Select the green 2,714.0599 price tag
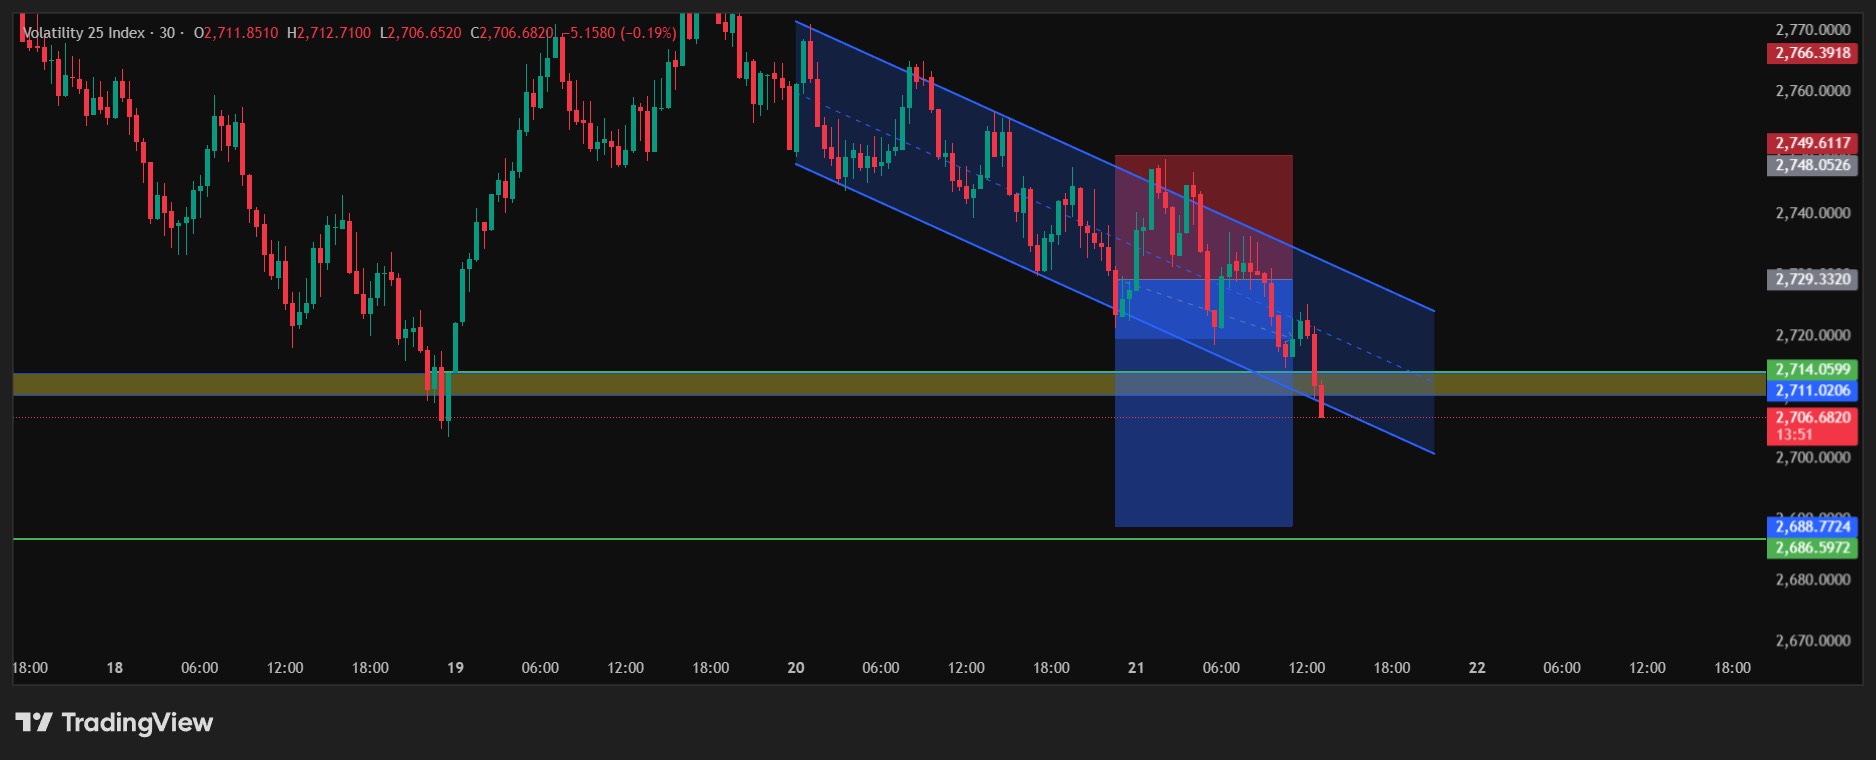Viewport: 1876px width, 760px height. 1812,369
